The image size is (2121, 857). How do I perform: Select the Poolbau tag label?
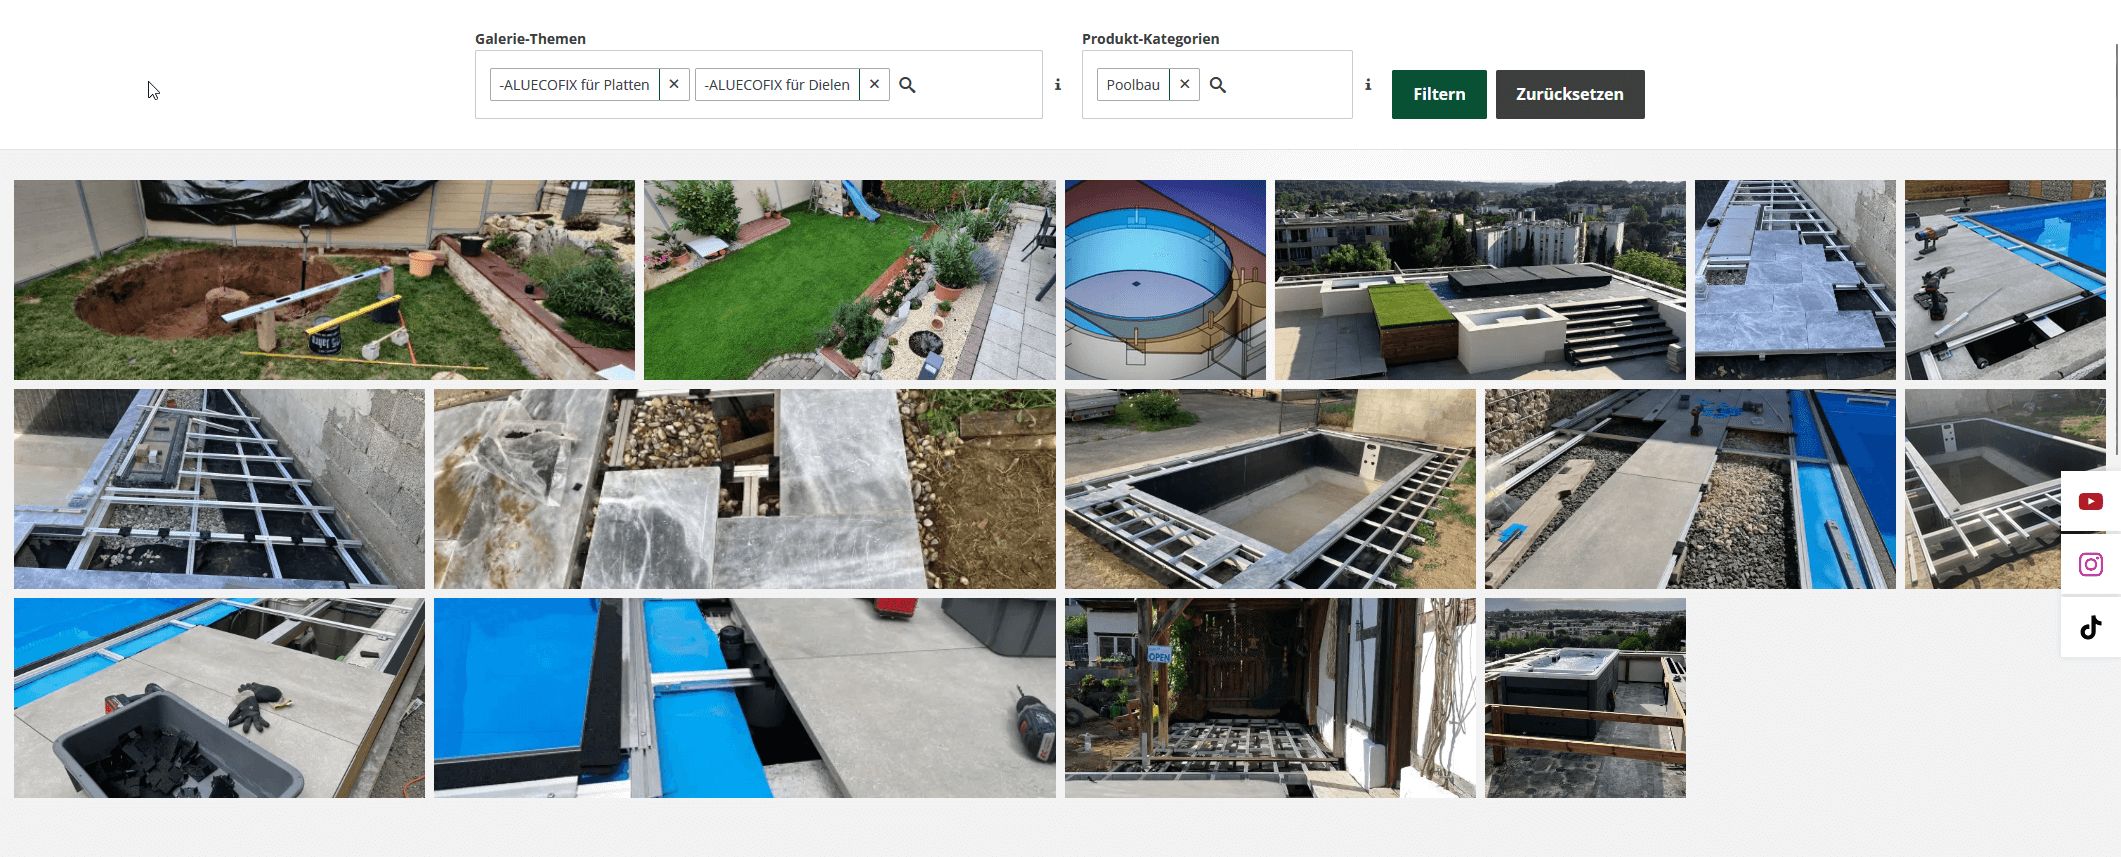[x=1133, y=85]
